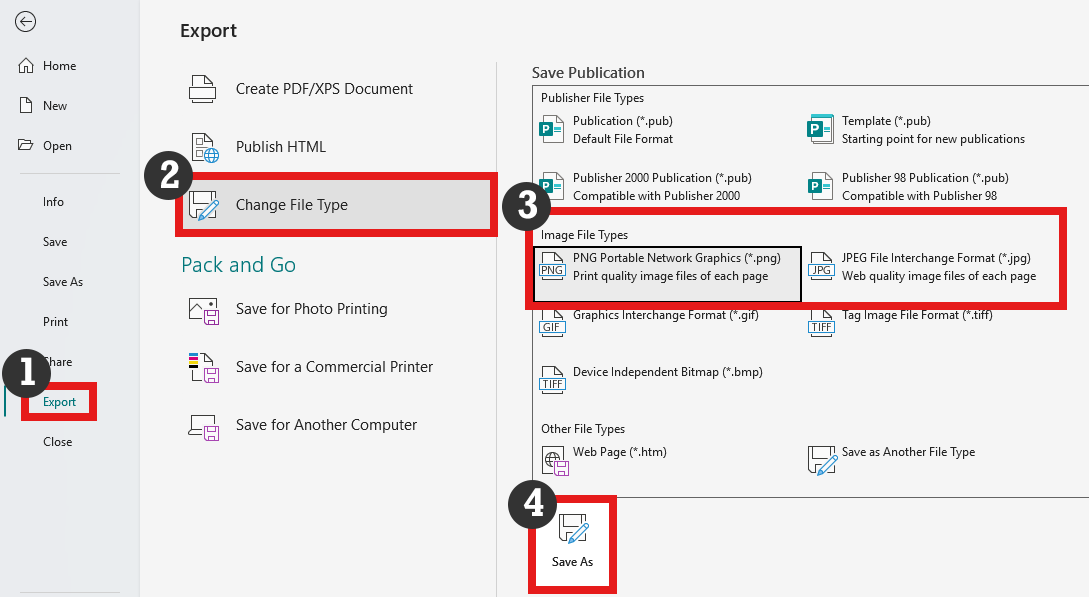Click the Save As button icon
The width and height of the screenshot is (1089, 597).
coord(573,529)
